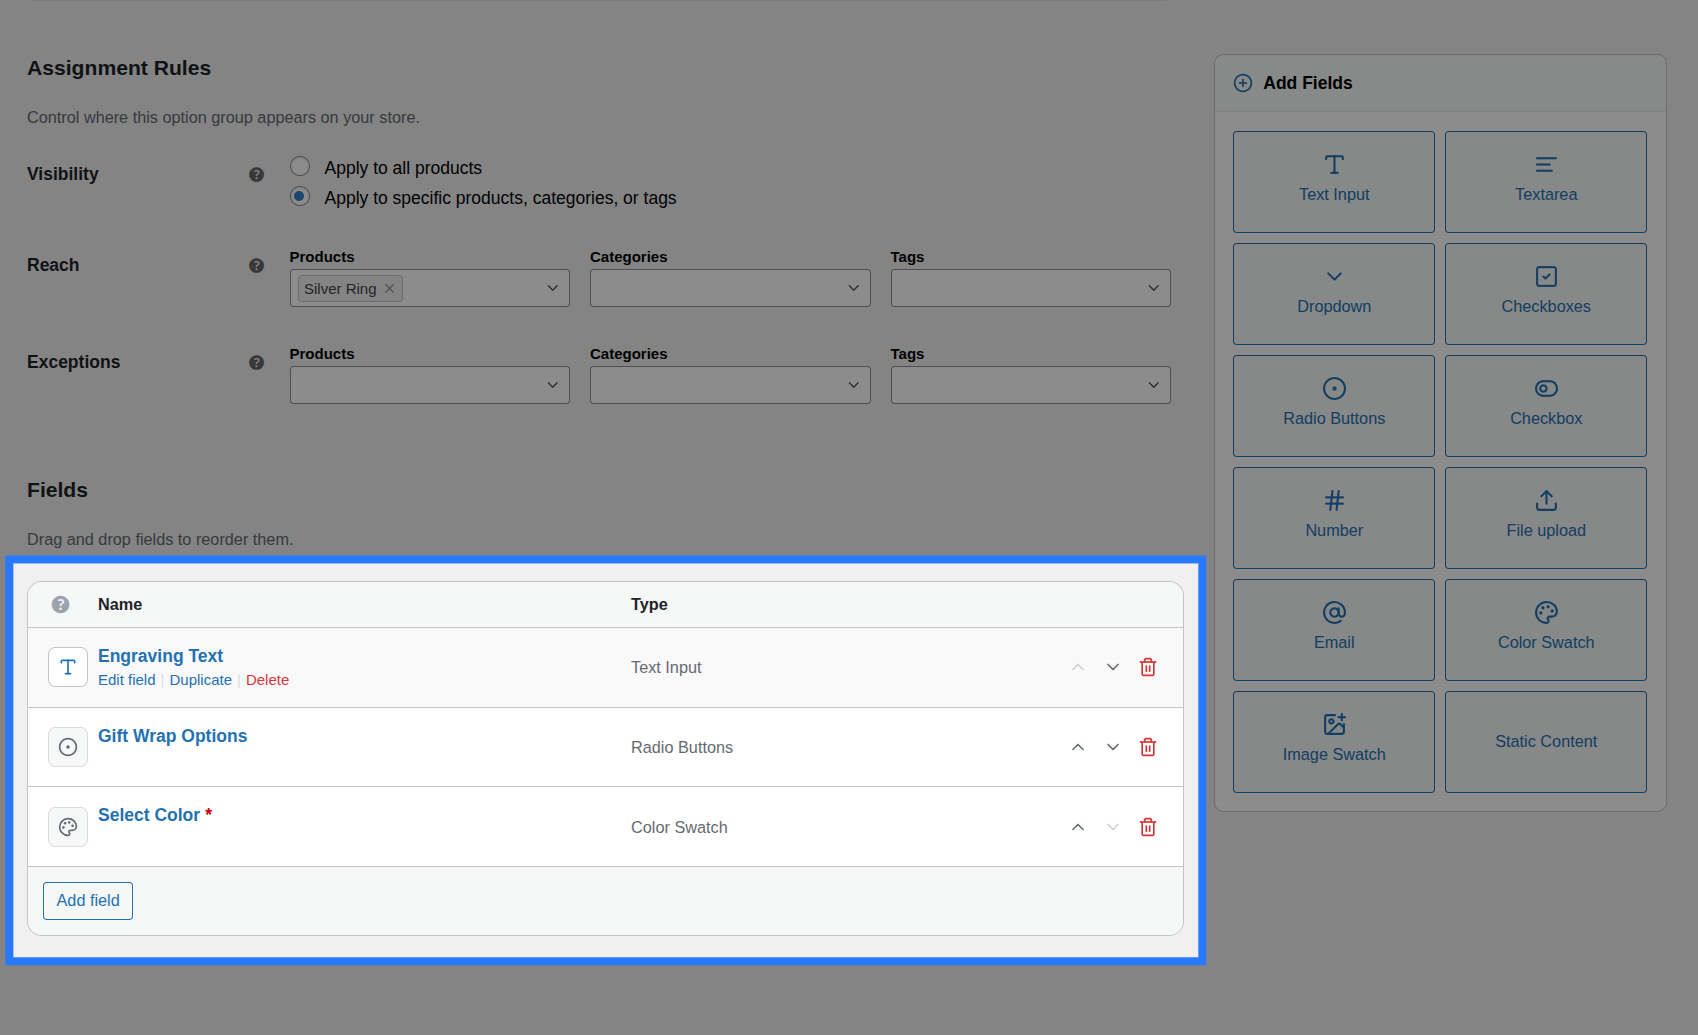Click the Exceptions help icon
Image resolution: width=1698 pixels, height=1035 pixels.
click(x=256, y=362)
